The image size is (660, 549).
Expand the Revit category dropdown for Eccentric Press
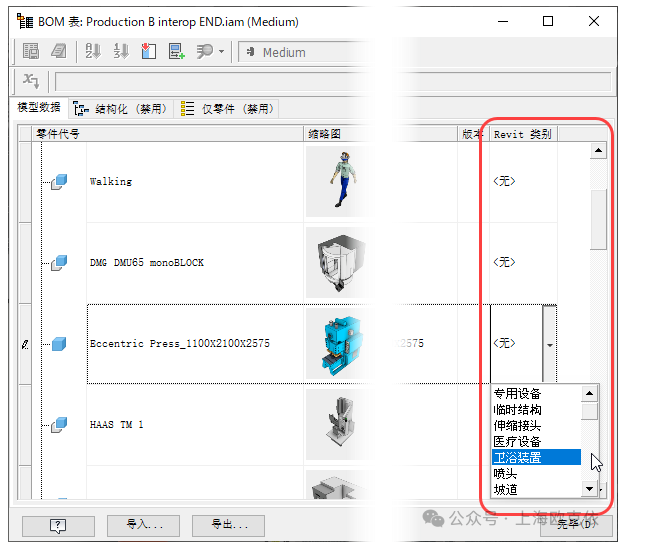551,343
